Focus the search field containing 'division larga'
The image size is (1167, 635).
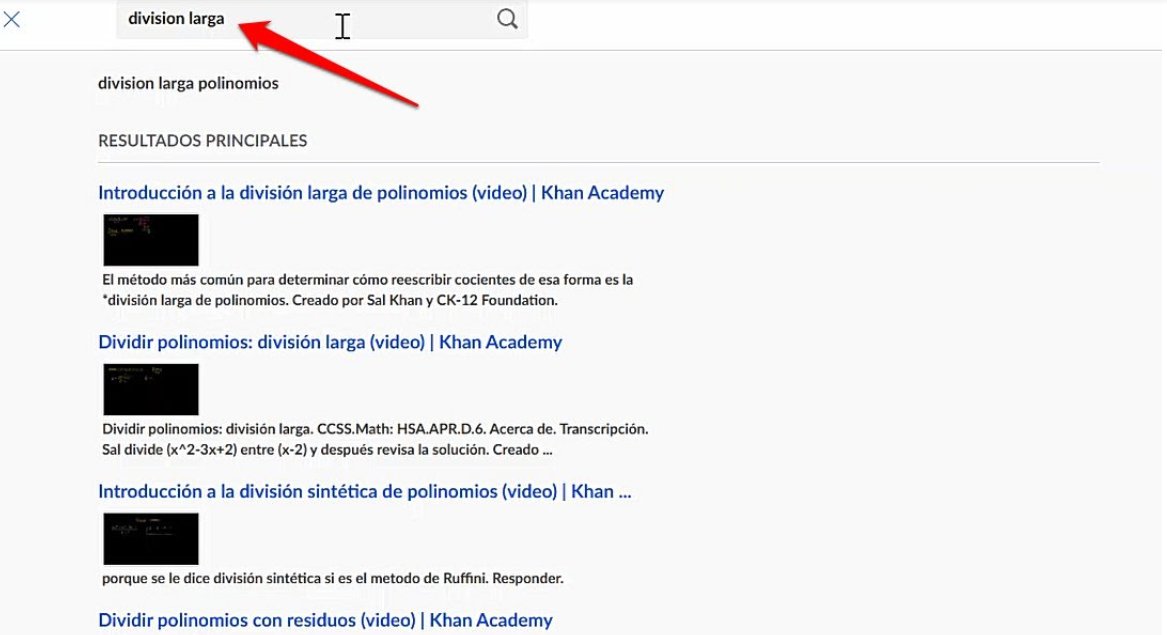pyautogui.click(x=322, y=19)
